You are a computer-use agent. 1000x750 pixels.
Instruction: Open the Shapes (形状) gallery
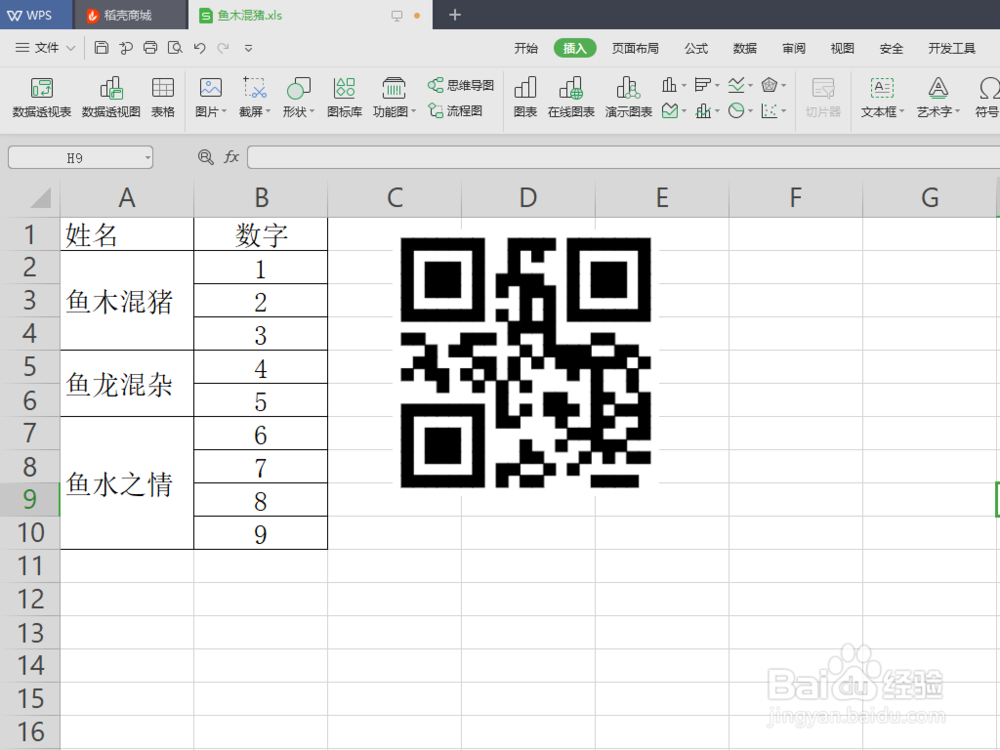[x=298, y=97]
